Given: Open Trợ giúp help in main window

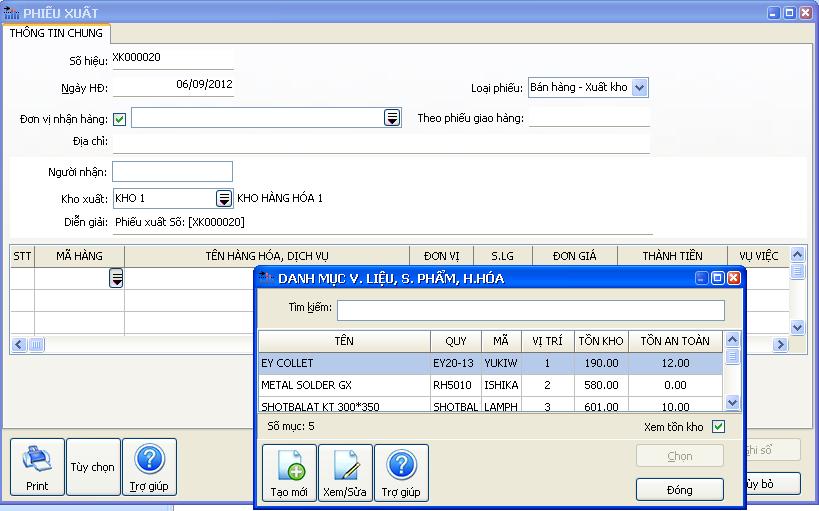Looking at the screenshot, I should [149, 467].
